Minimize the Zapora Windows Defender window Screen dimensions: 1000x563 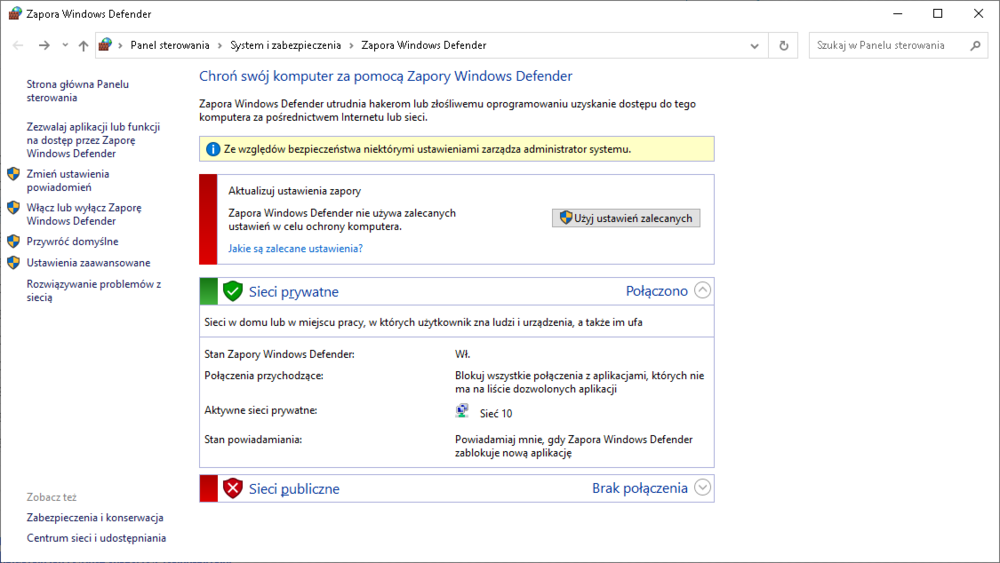coord(897,13)
